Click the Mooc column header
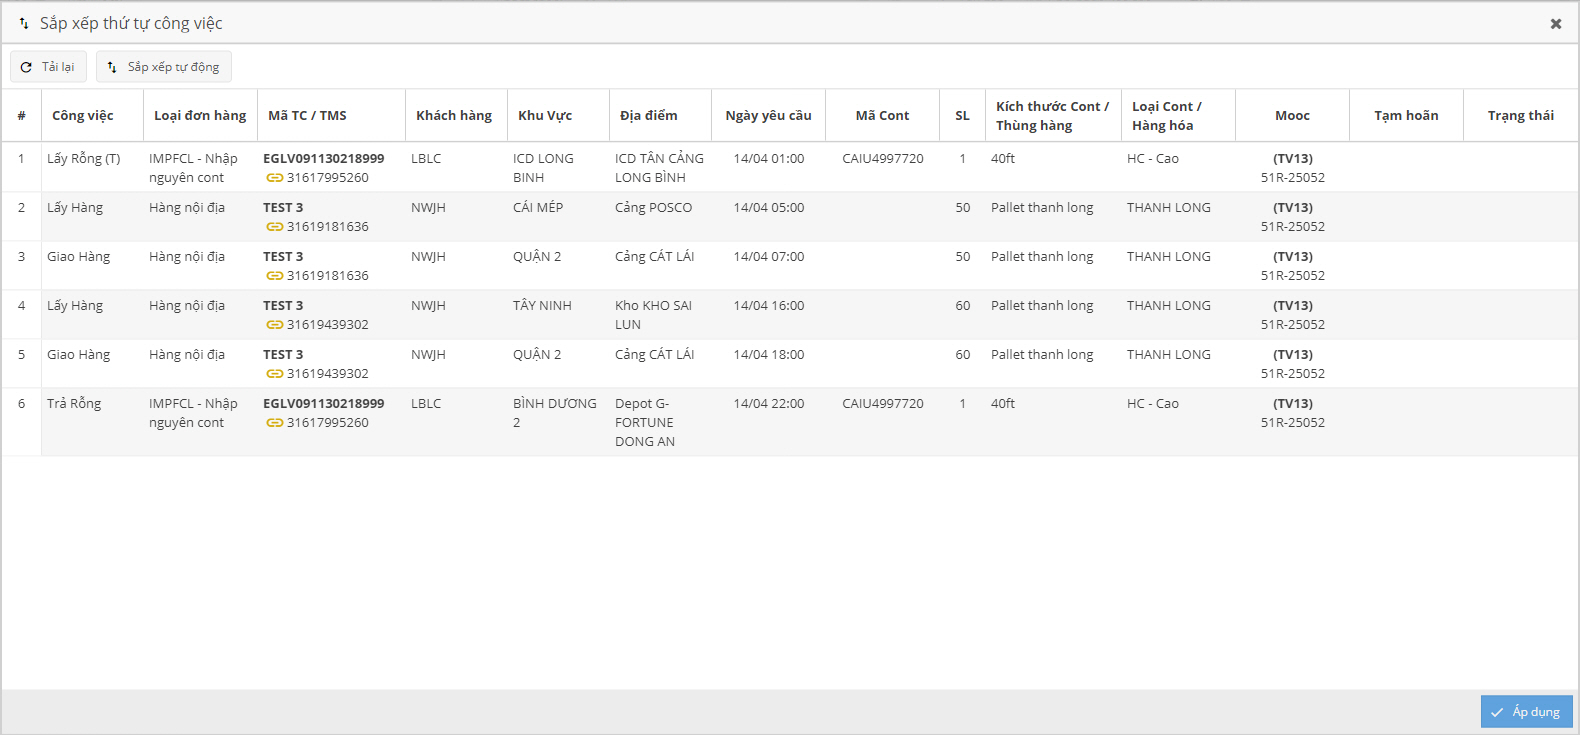Screen dimensions: 1580x735 (1292, 116)
